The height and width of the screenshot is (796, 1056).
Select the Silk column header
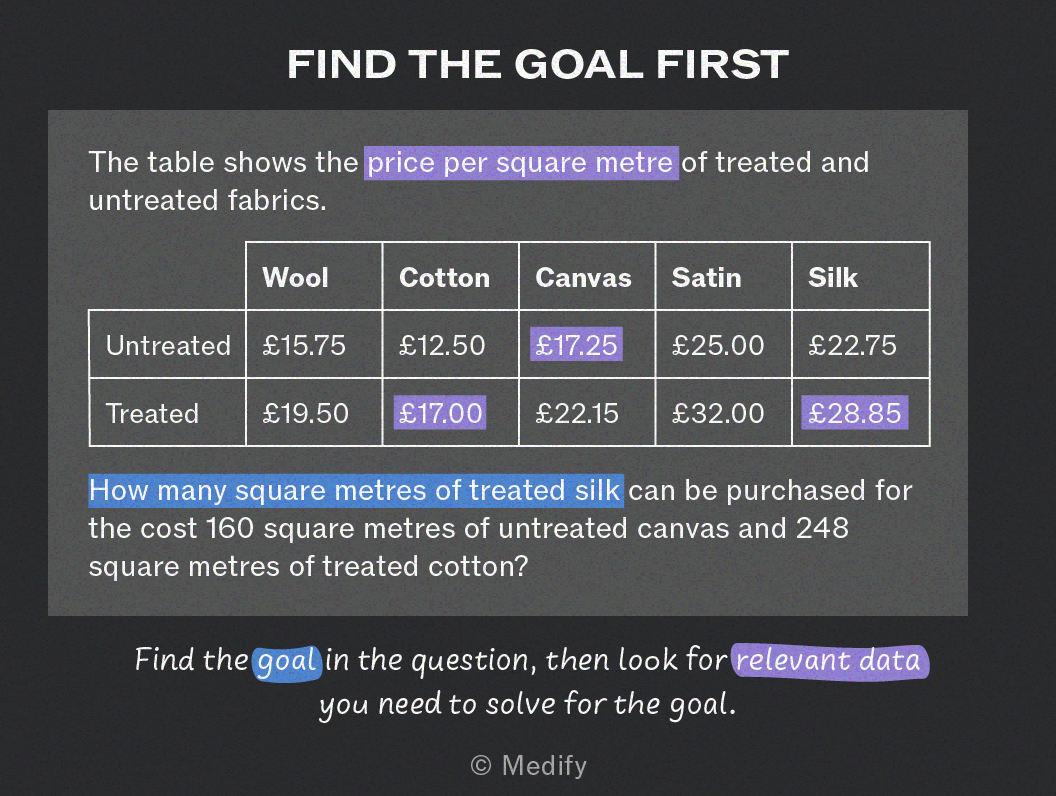click(833, 277)
